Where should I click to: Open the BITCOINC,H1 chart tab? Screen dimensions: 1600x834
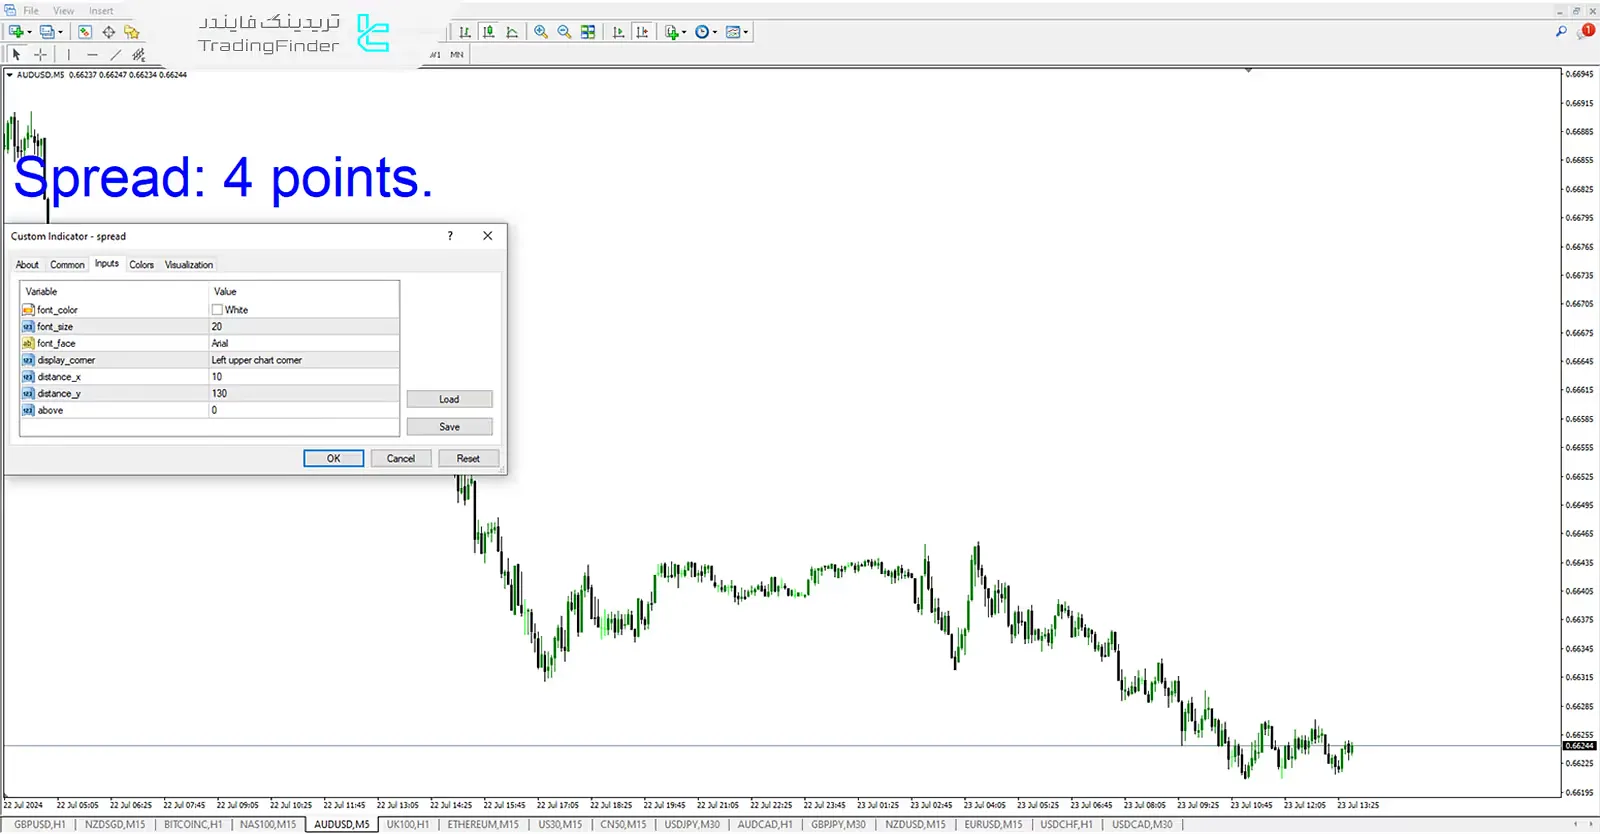click(x=193, y=825)
